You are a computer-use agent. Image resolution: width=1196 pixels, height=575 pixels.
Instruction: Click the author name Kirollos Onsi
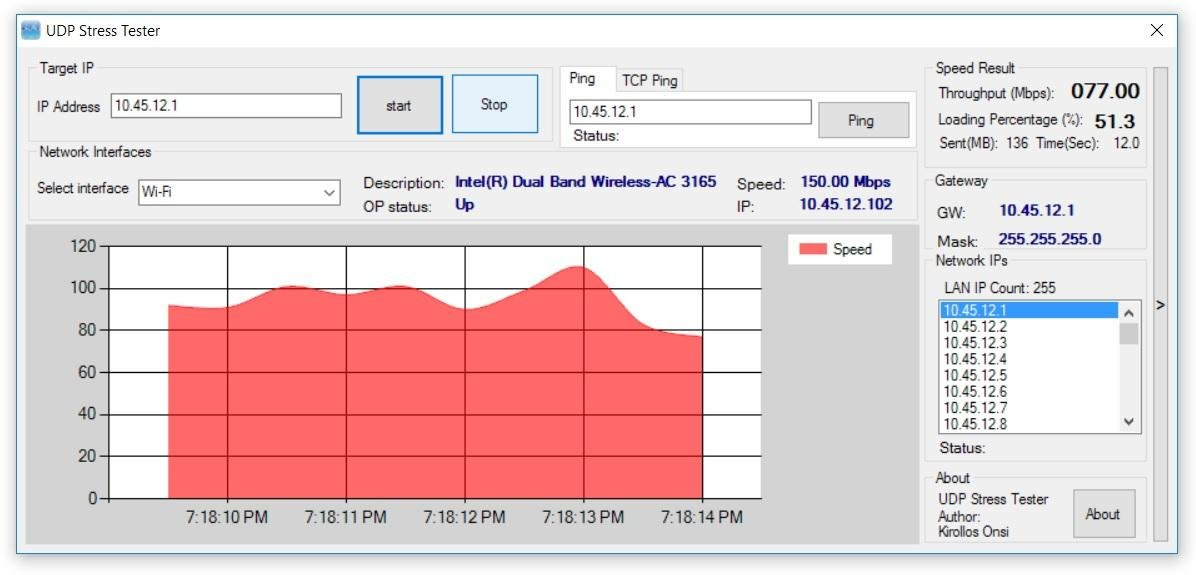(974, 532)
